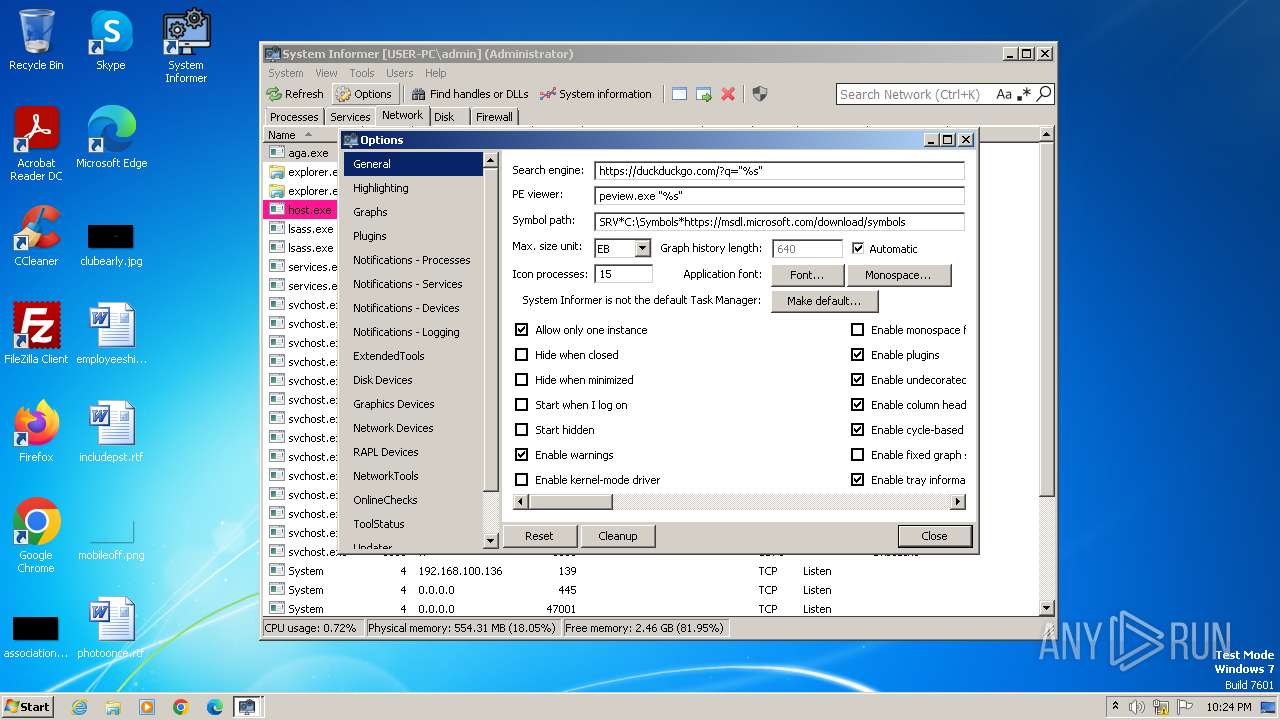1280x720 pixels.
Task: Click the Font... button
Action: (x=807, y=275)
